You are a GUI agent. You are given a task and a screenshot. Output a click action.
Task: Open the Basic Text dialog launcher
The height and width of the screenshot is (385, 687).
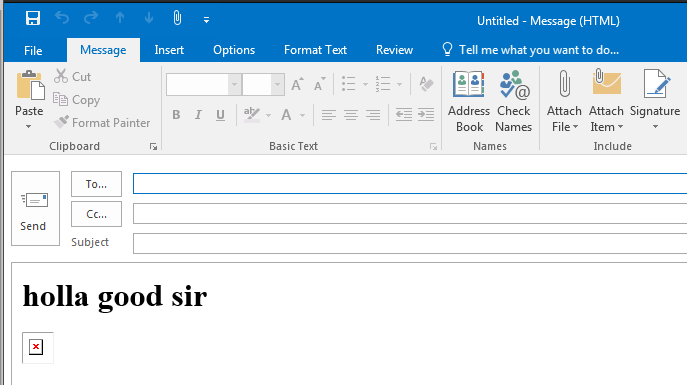(433, 147)
